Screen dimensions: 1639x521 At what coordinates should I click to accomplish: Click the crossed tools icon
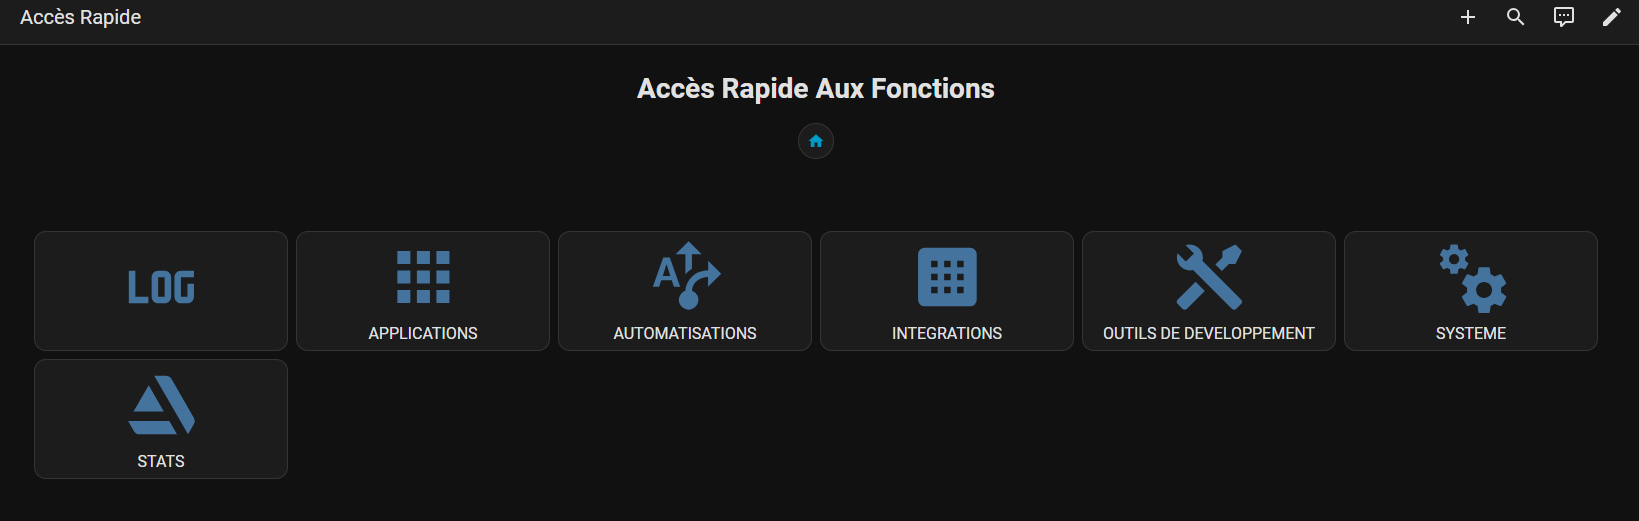pos(1209,277)
